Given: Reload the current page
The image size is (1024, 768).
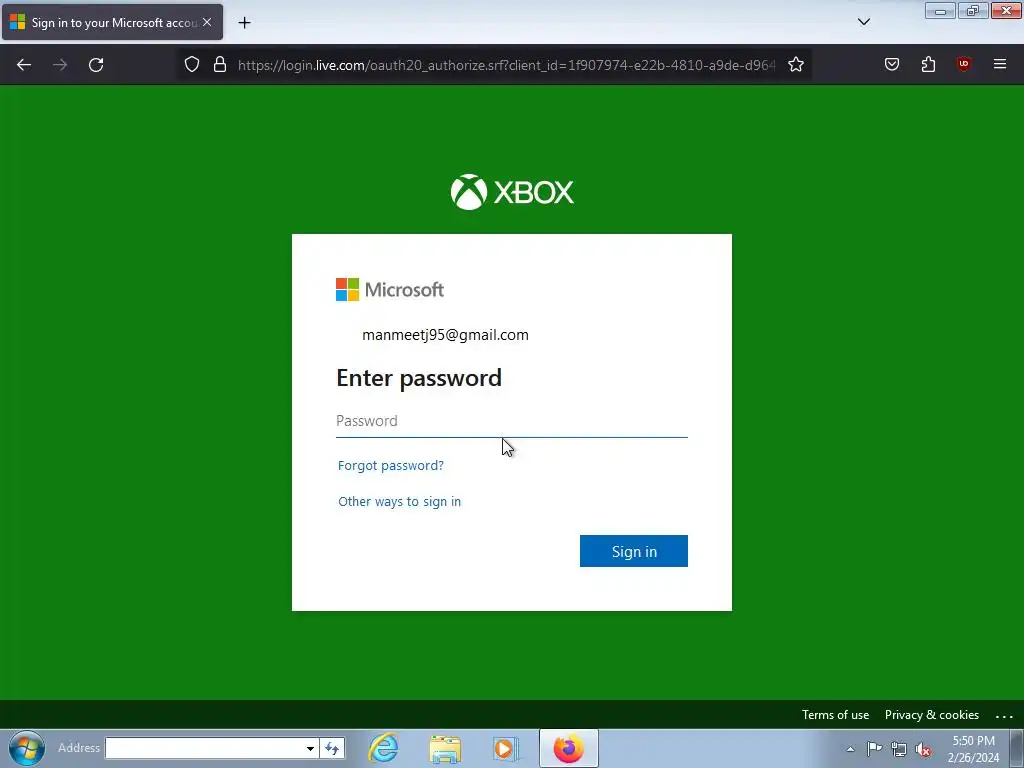Looking at the screenshot, I should pos(96,65).
